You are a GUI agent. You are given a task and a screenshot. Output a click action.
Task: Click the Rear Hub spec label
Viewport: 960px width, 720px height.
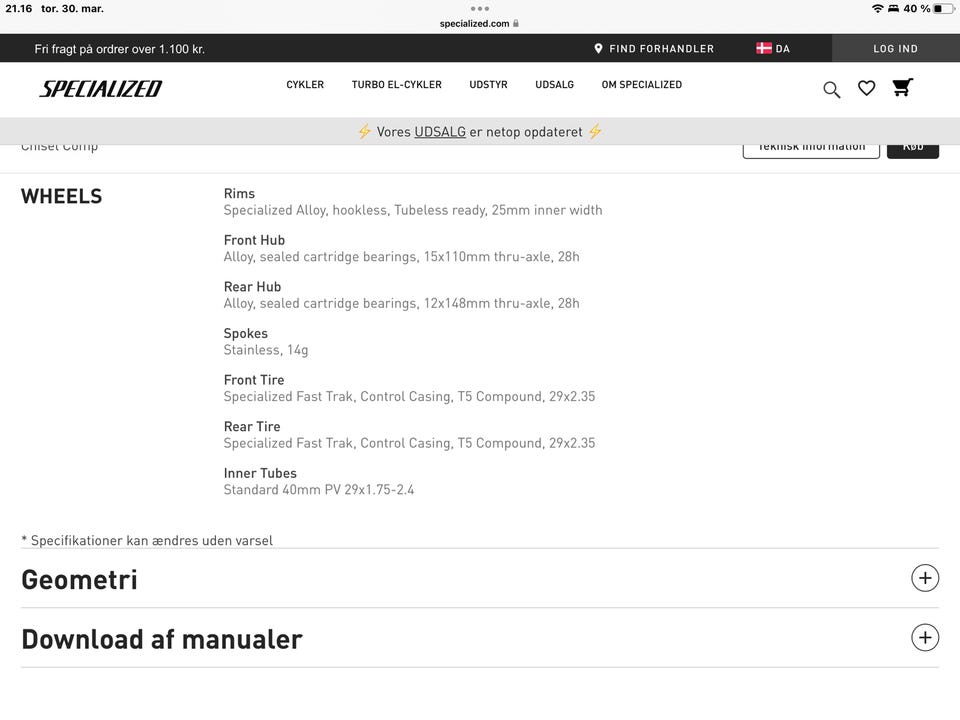pyautogui.click(x=252, y=287)
